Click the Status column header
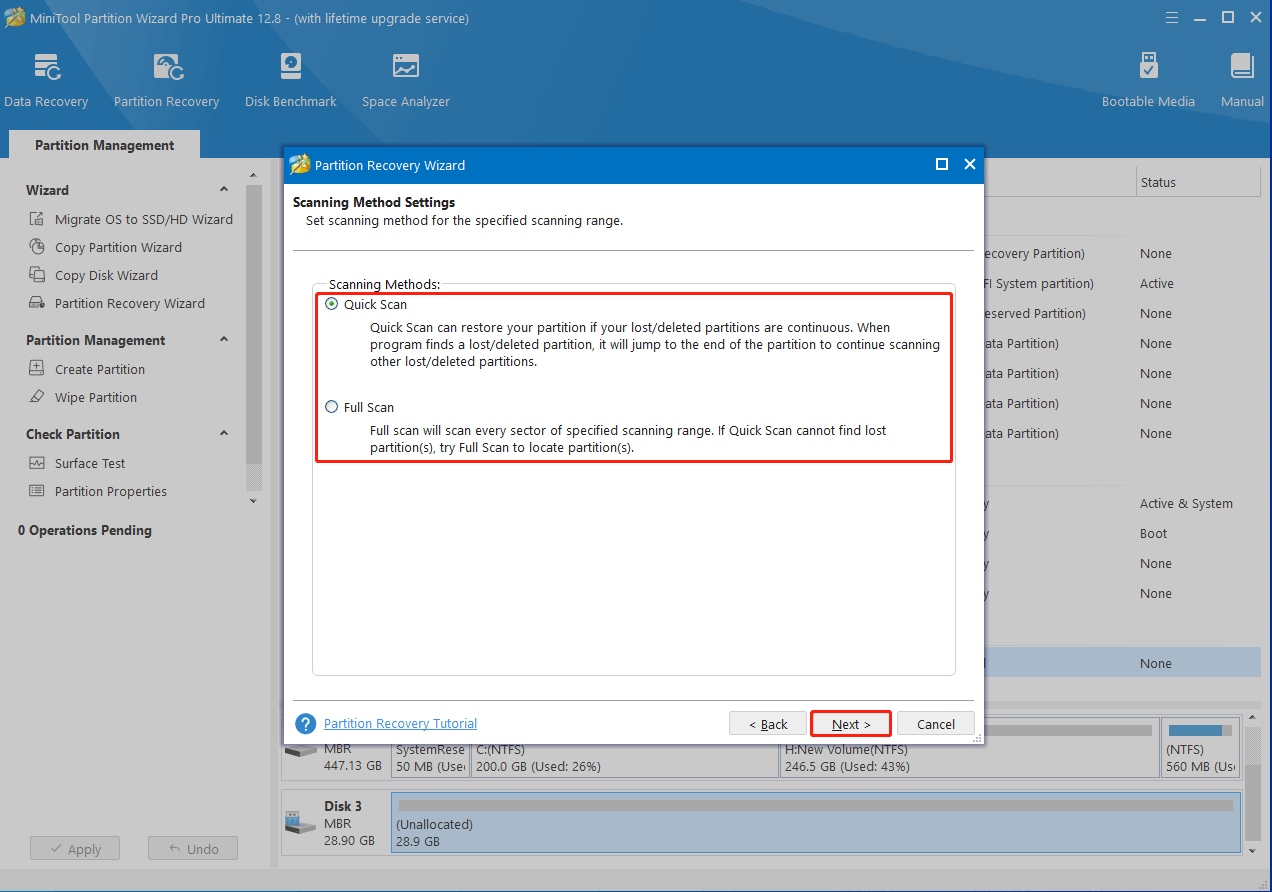Screen dimensions: 1272x892 point(1198,183)
